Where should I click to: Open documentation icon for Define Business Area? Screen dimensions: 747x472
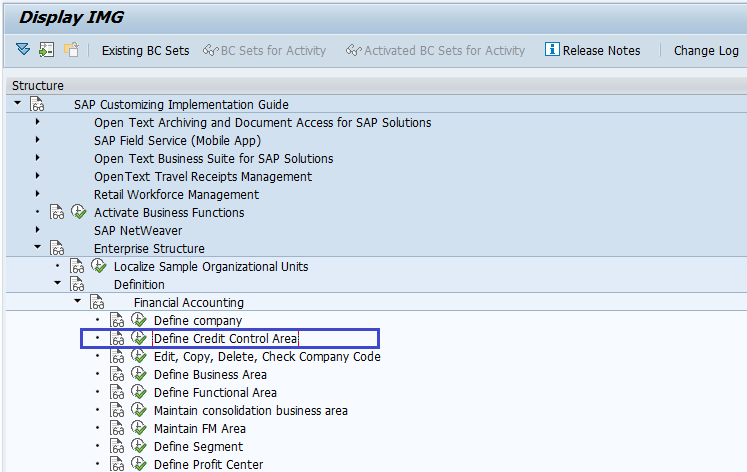tap(117, 374)
